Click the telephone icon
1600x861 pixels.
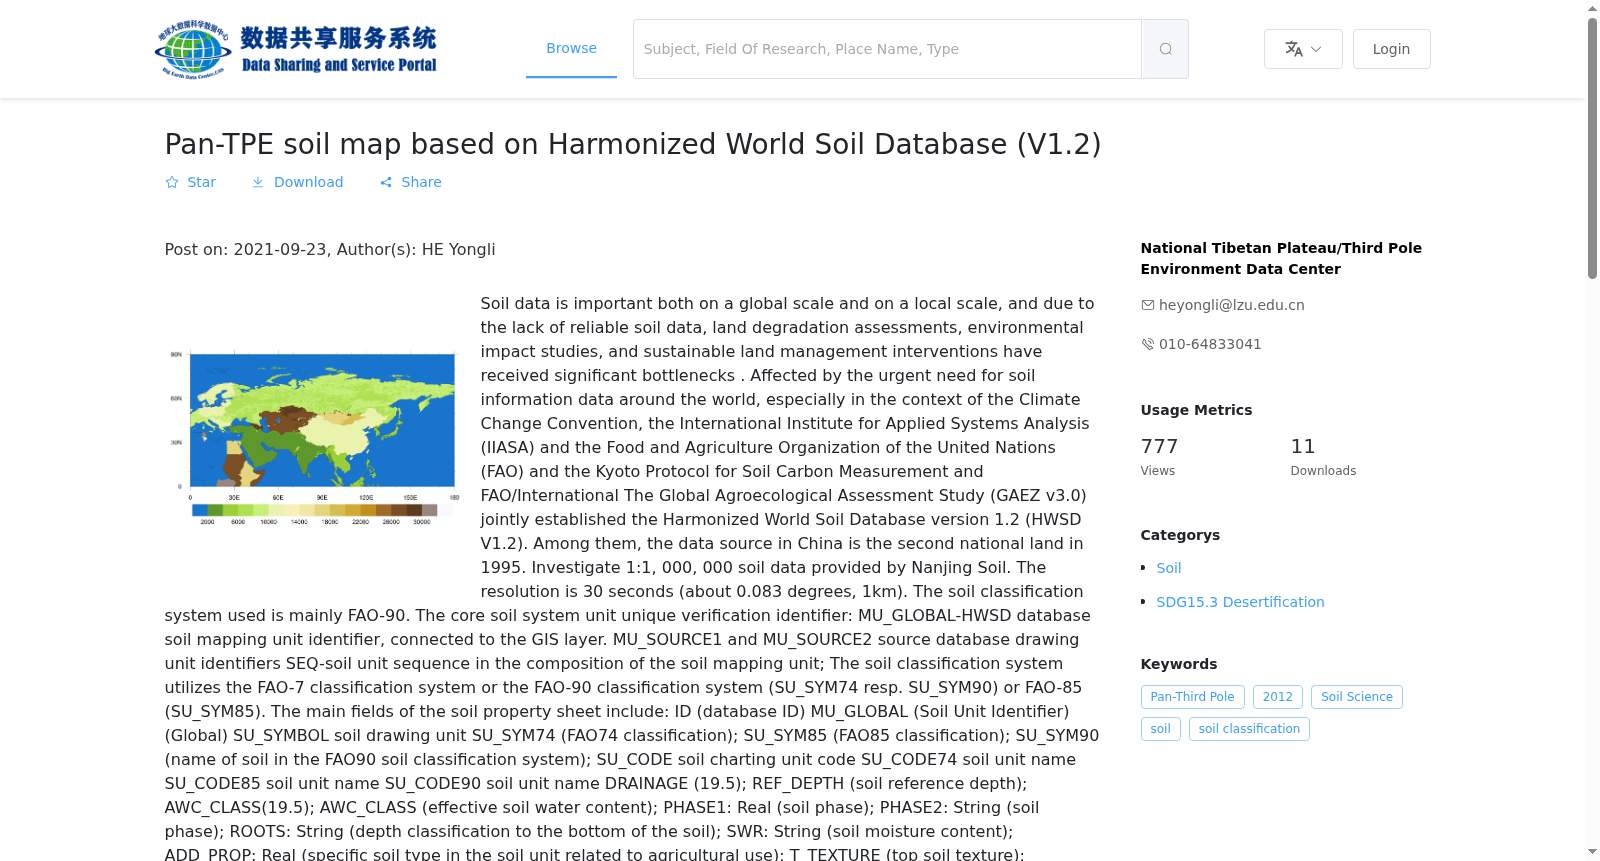[x=1148, y=344]
